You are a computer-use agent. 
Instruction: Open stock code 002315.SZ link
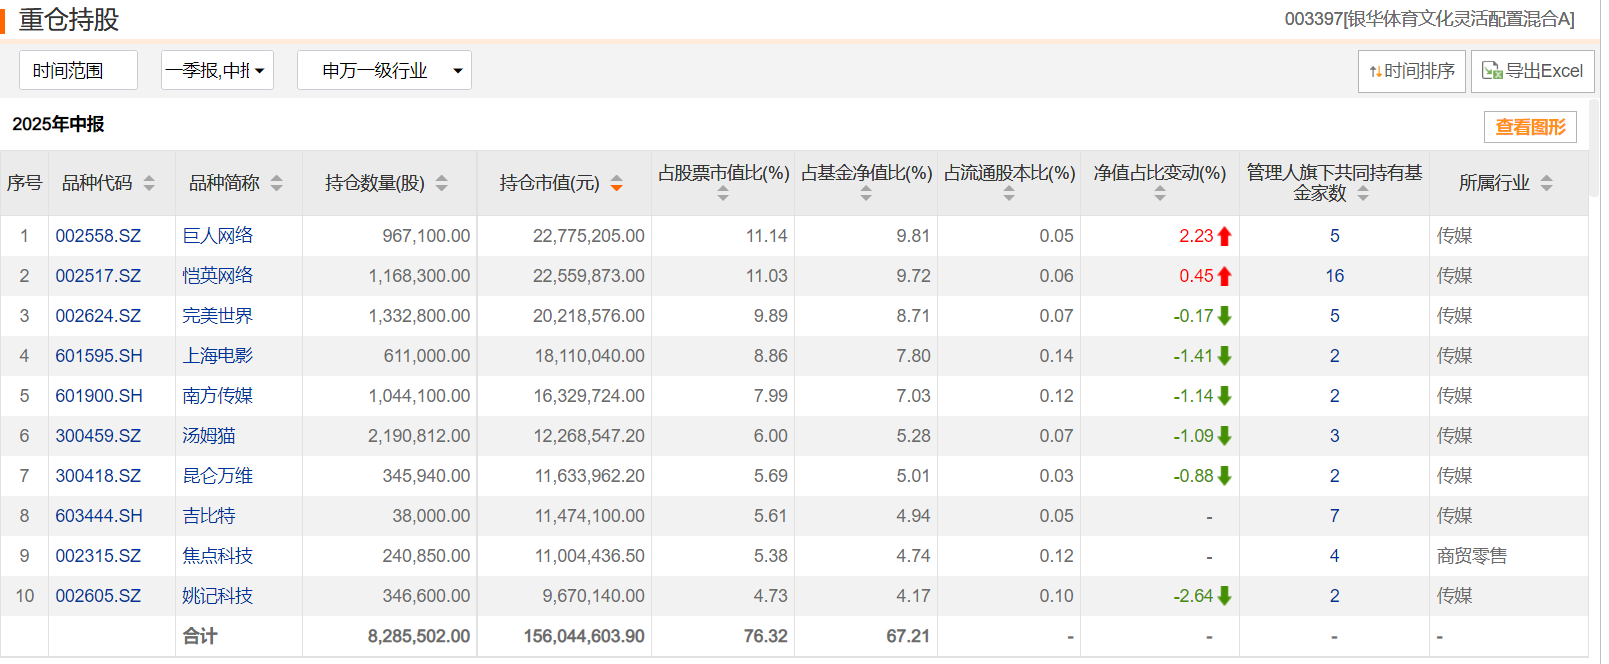[98, 556]
